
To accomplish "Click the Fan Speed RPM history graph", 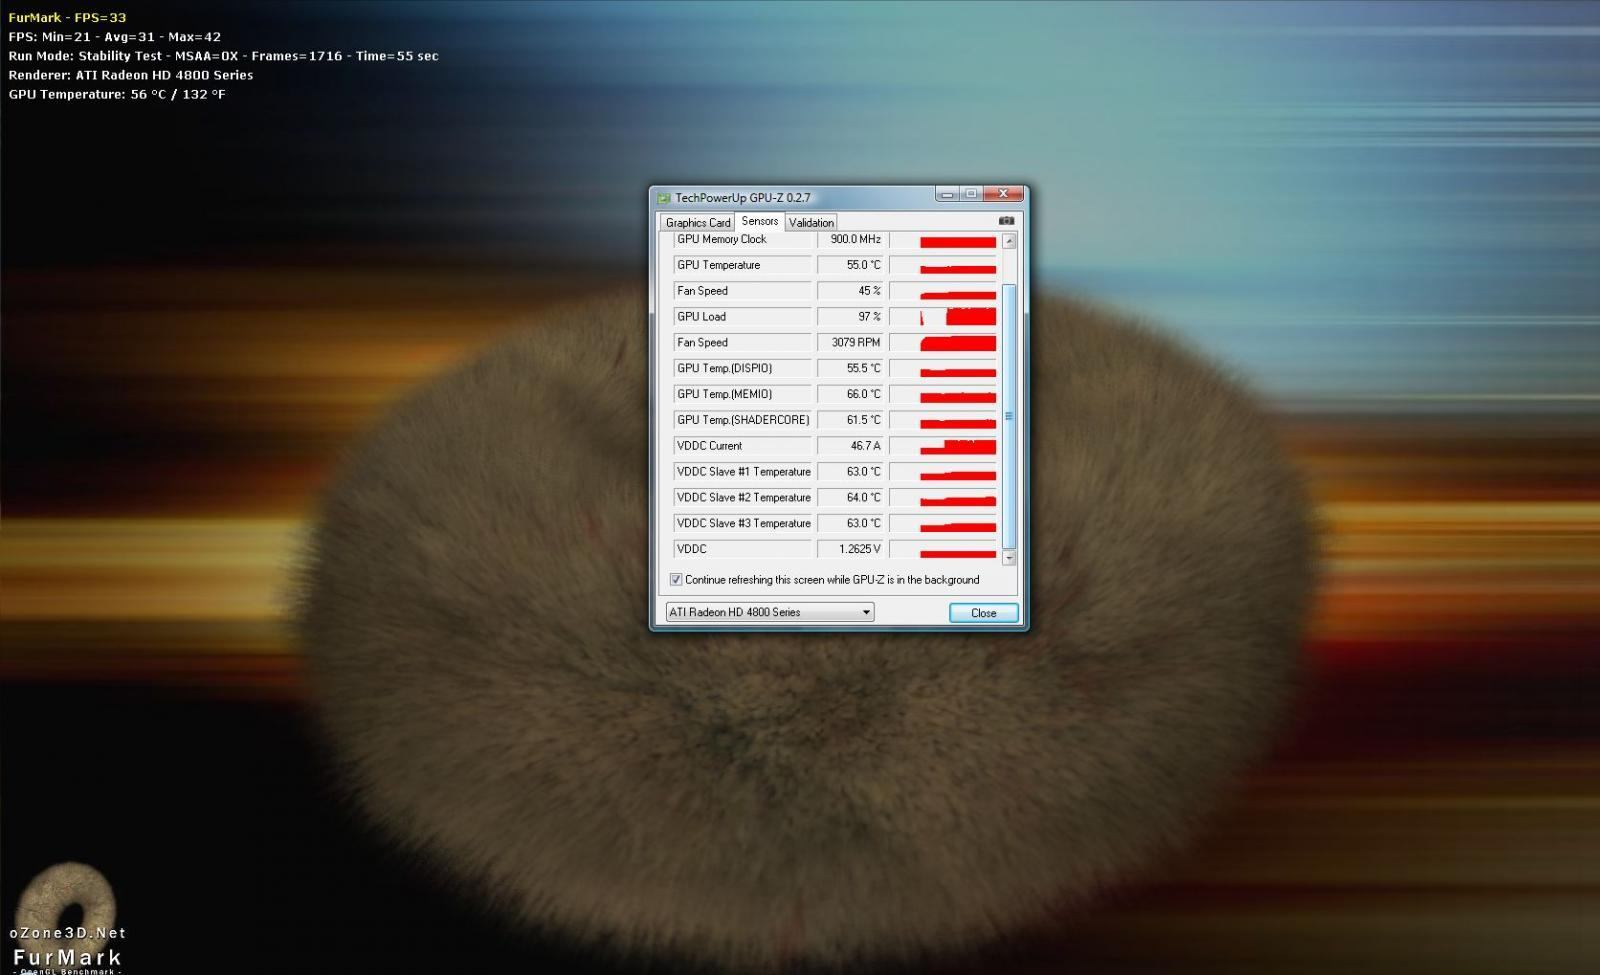I will click(943, 343).
